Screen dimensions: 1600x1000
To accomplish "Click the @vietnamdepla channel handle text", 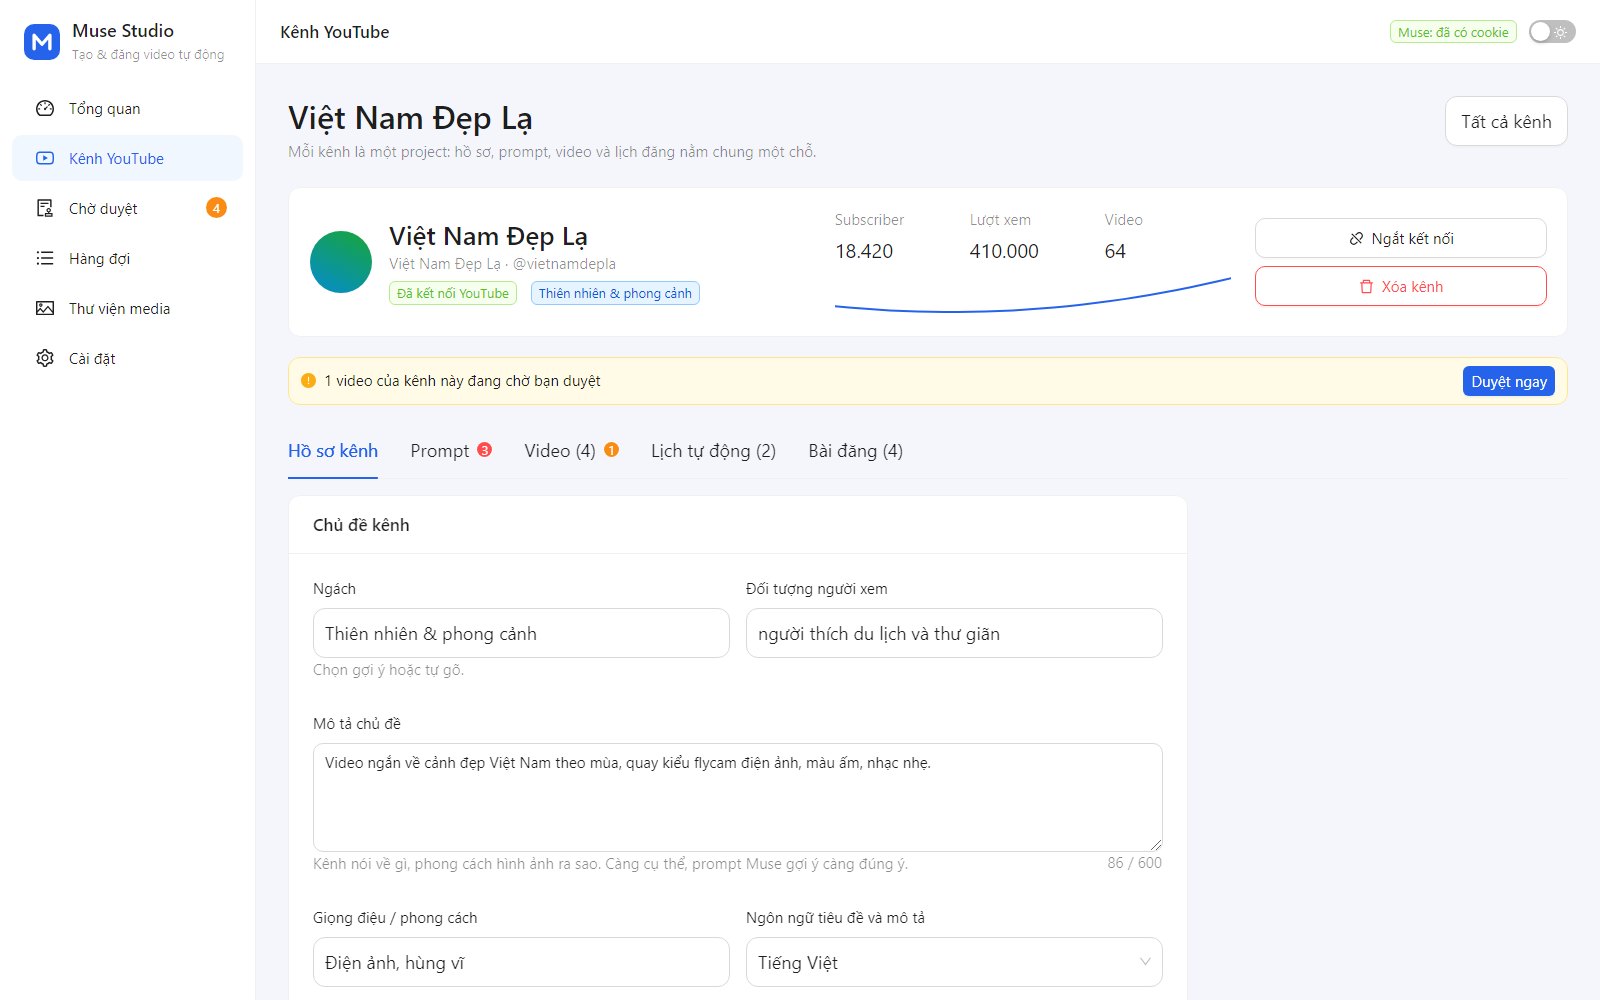I will tap(564, 264).
